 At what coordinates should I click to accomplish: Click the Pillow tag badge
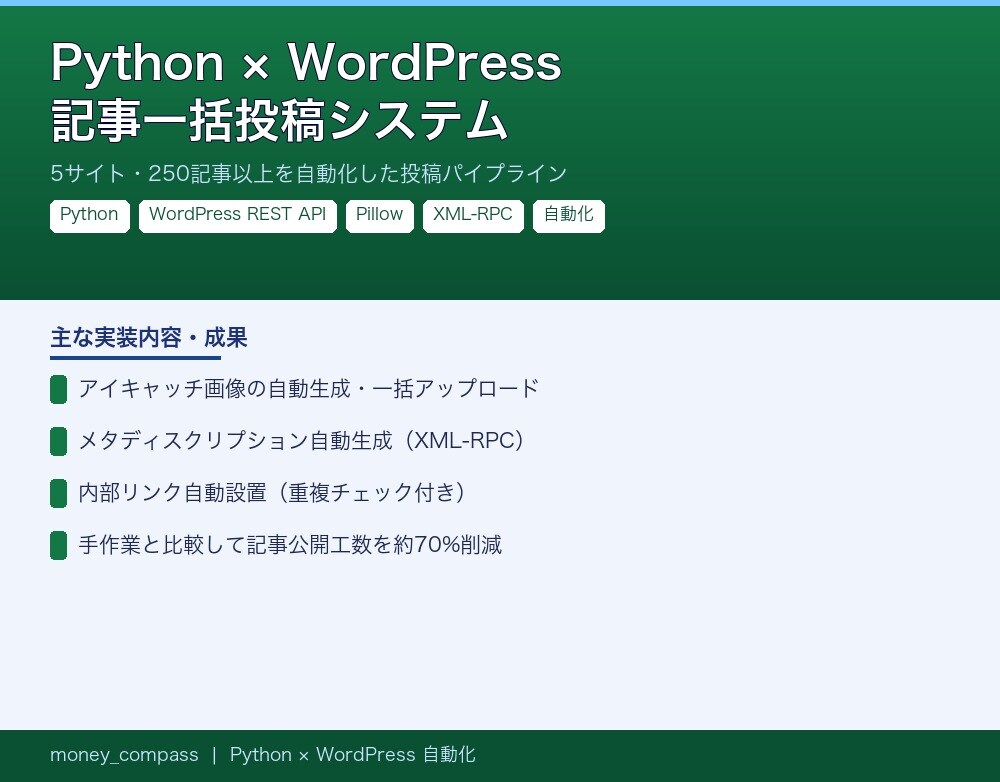(x=379, y=216)
